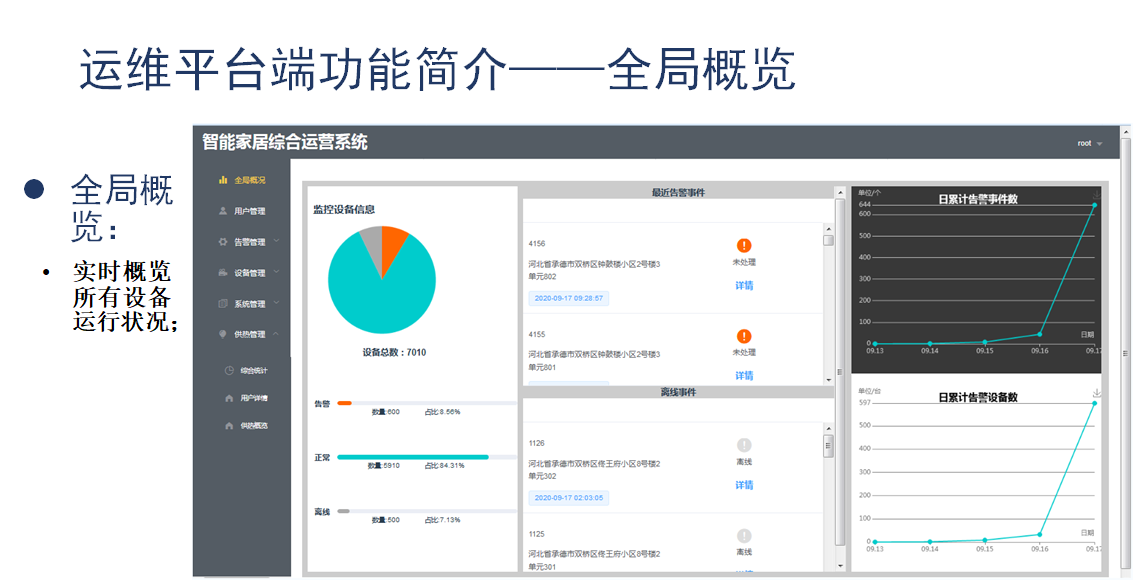Collapse the 供热管理 menu chevron

click(x=276, y=333)
